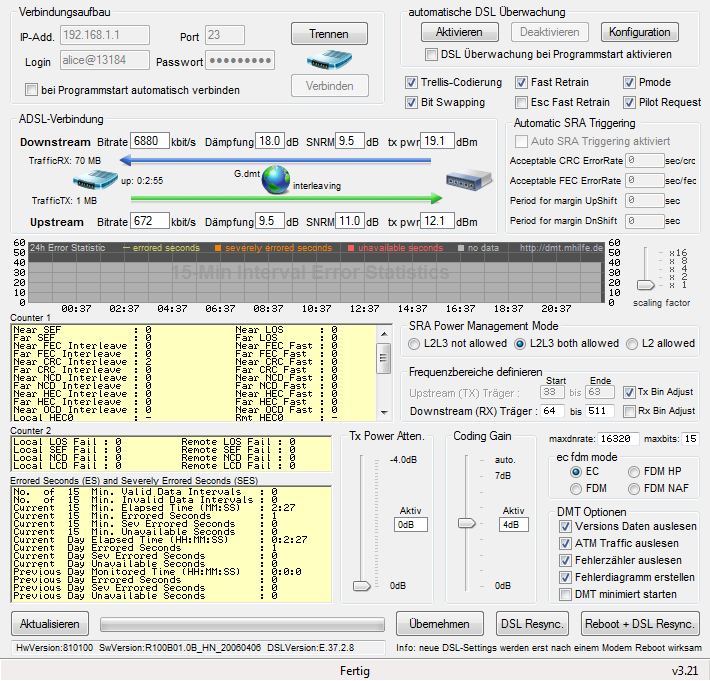Screen dimensions: 710x681
Task: Click the scaling factor slider handle
Action: (646, 285)
